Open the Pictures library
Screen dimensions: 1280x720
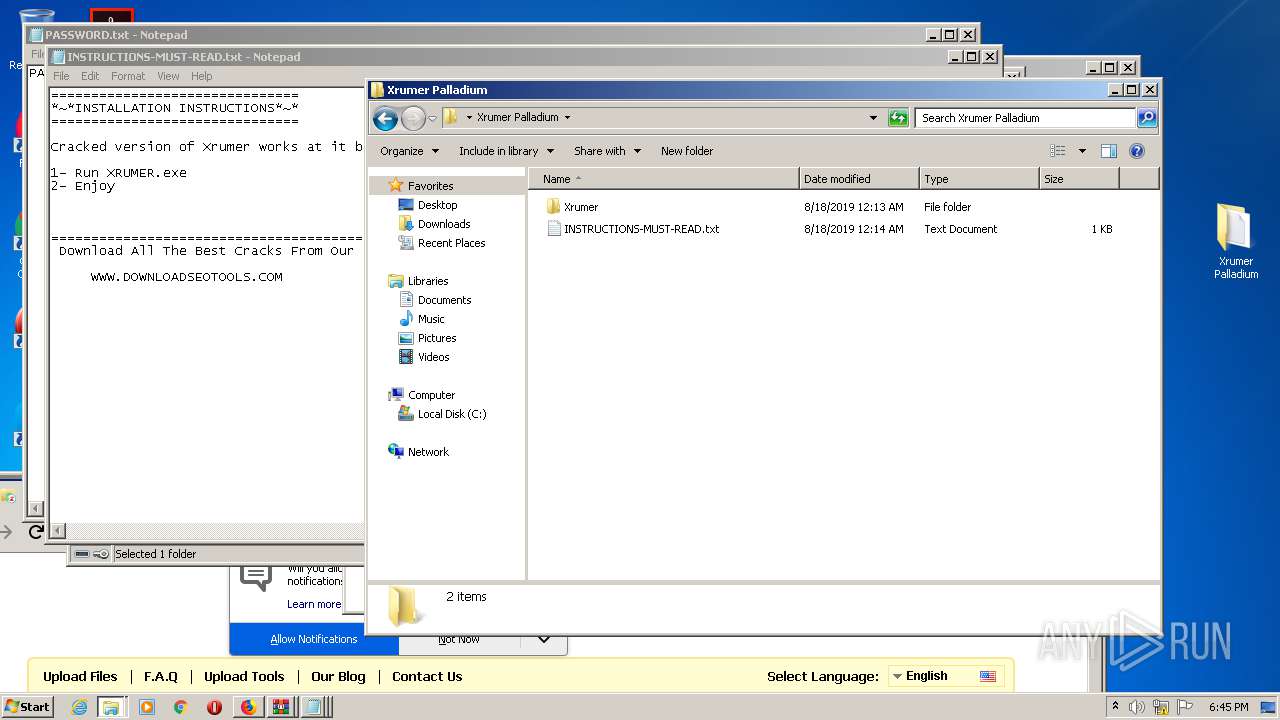pos(437,338)
